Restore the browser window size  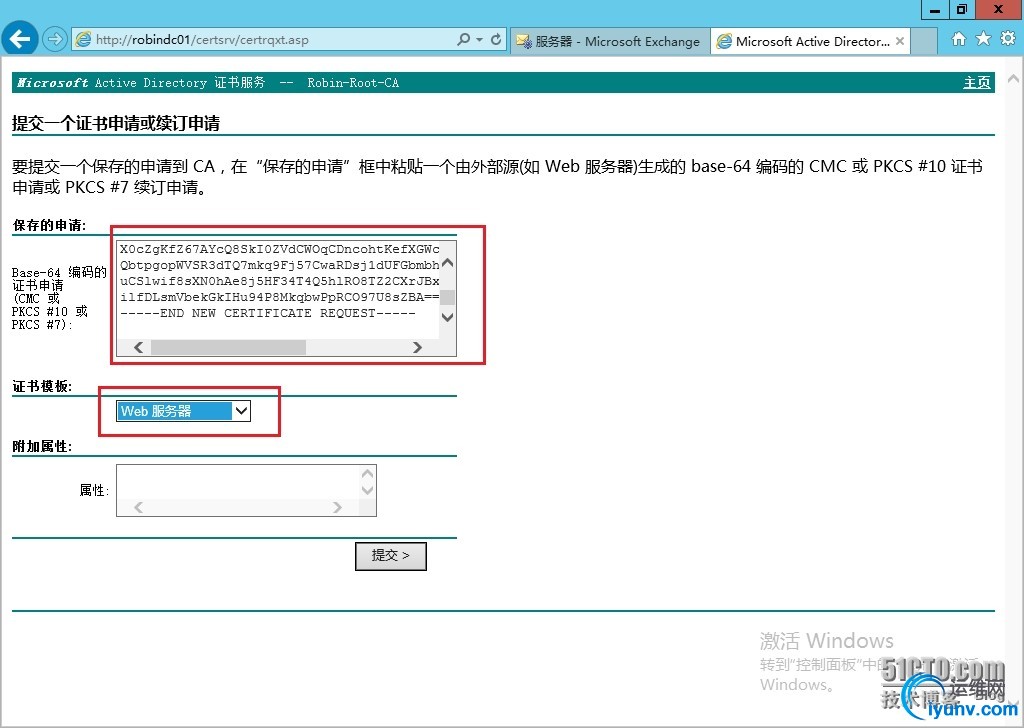[962, 9]
